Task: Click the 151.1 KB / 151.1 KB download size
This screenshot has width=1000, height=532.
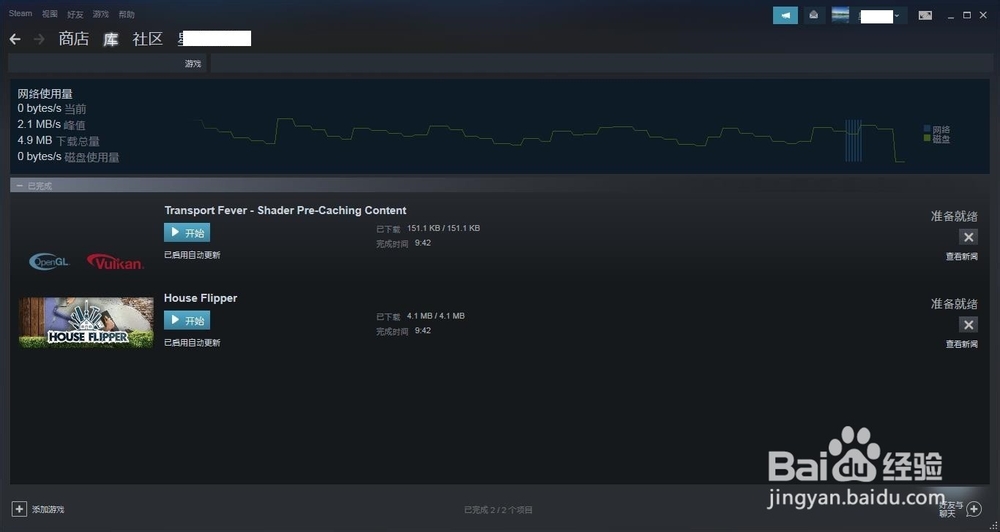Action: coord(443,228)
